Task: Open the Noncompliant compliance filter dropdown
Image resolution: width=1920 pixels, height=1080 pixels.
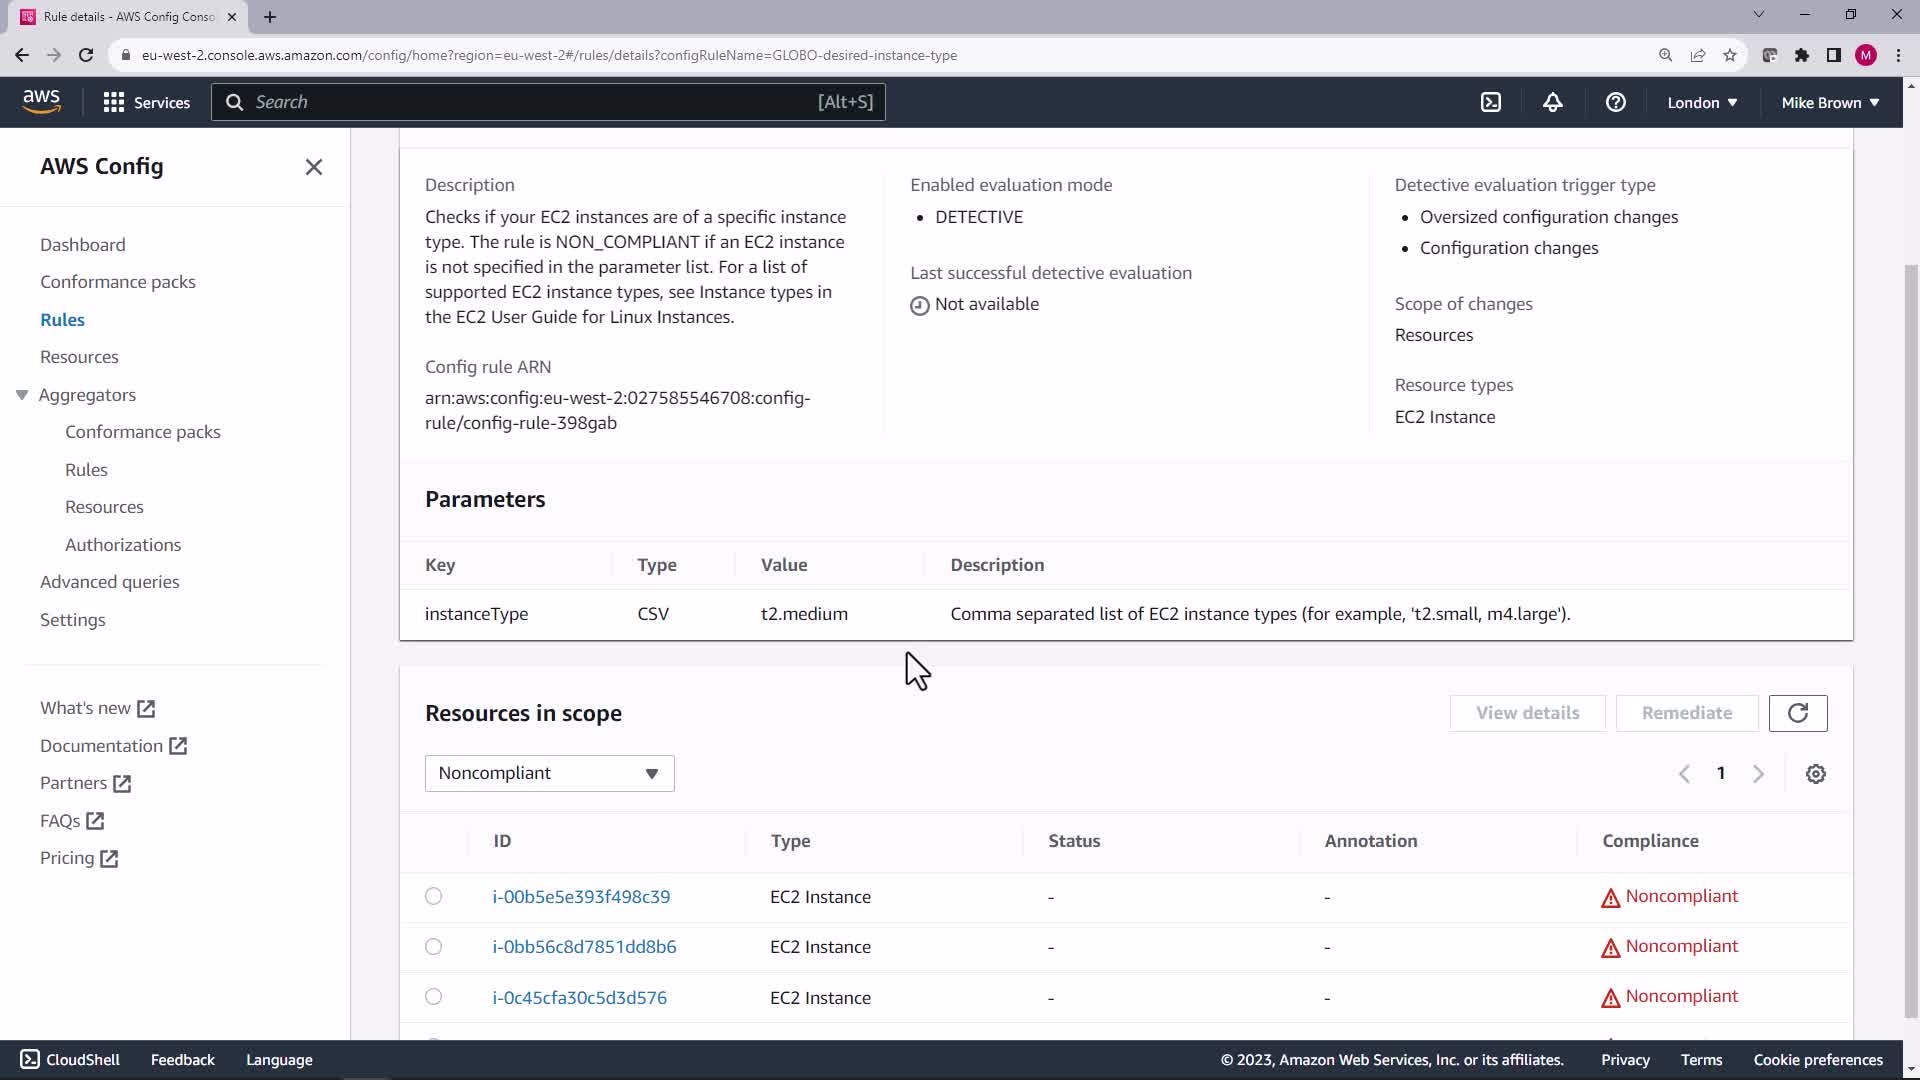Action: [x=549, y=773]
